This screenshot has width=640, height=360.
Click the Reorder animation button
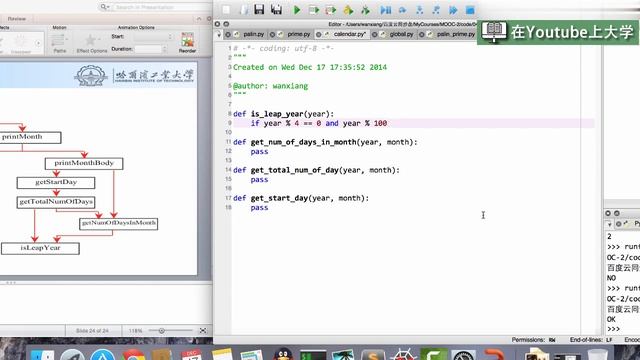point(187,42)
